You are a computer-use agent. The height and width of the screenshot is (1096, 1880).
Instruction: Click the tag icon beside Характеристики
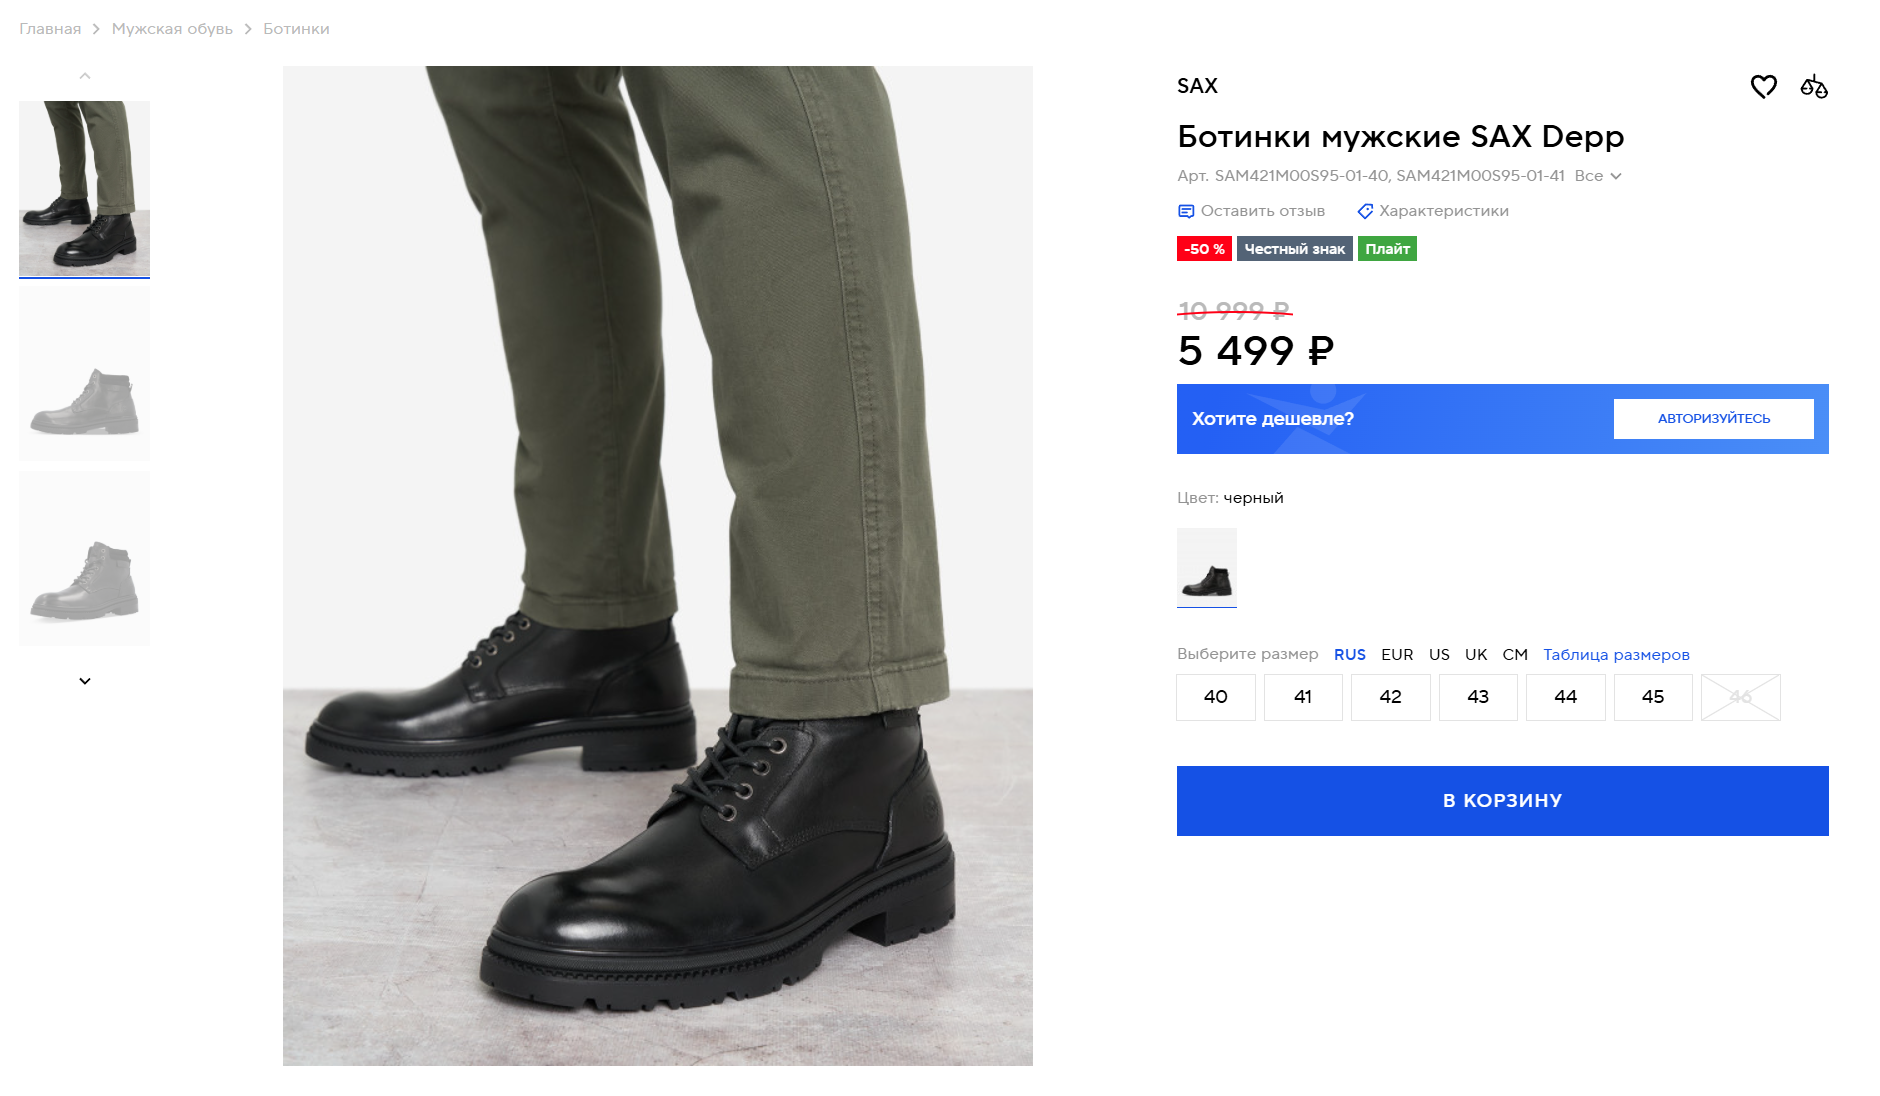1365,211
